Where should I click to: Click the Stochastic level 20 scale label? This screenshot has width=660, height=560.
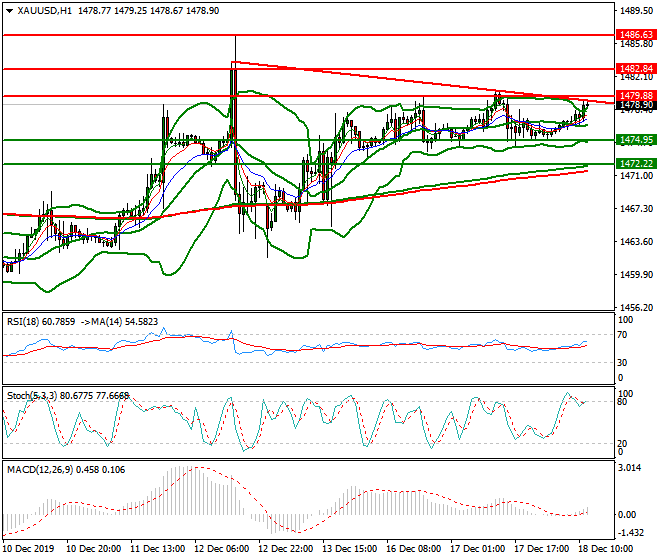tap(623, 443)
